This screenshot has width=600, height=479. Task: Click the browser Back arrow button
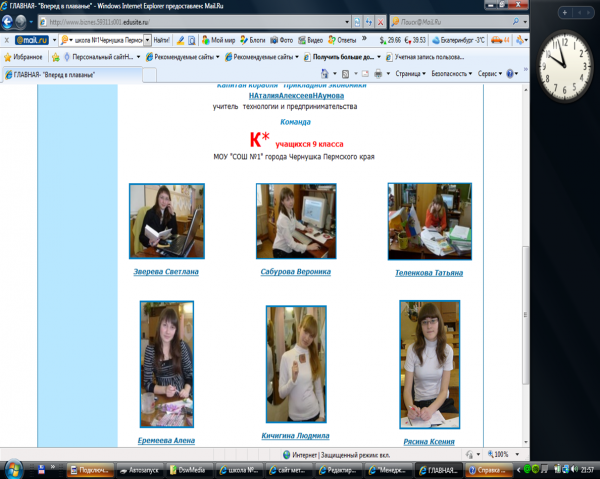[x=7, y=22]
